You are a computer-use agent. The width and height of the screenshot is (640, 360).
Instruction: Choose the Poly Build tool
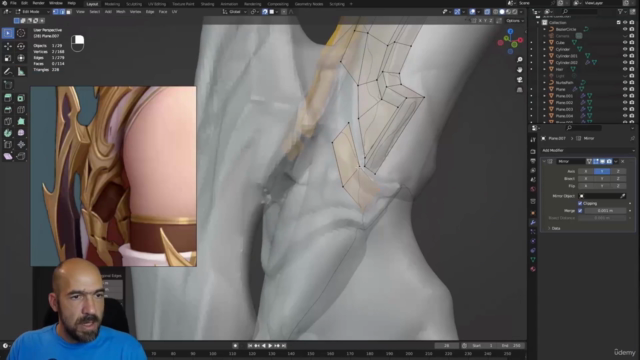[21, 121]
